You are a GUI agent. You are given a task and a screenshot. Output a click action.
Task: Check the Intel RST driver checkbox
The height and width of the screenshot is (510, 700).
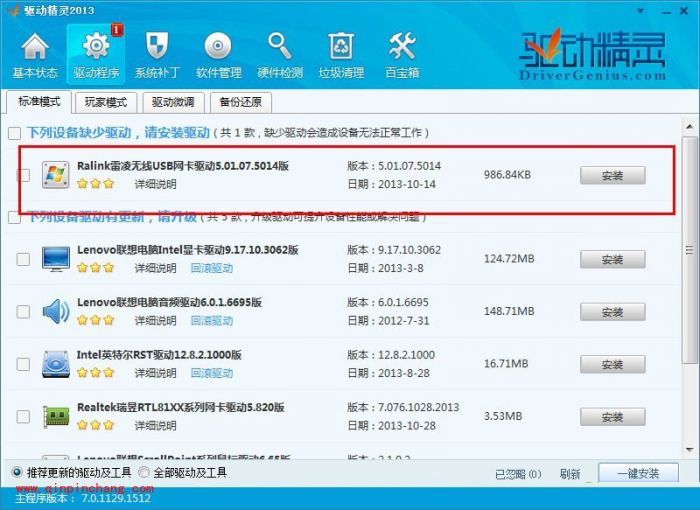(23, 364)
